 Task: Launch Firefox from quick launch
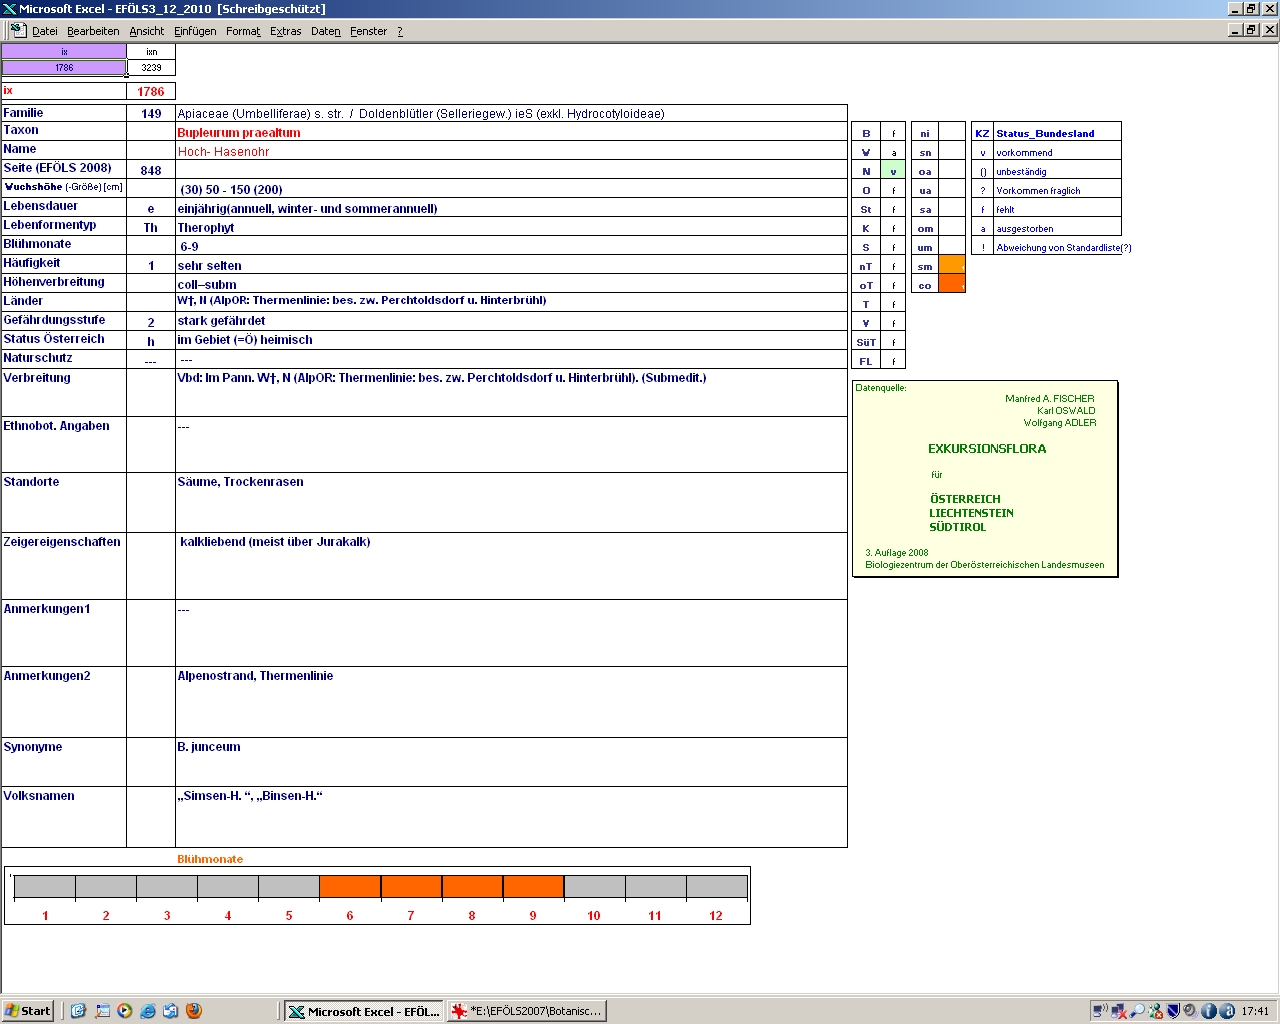(x=194, y=1011)
